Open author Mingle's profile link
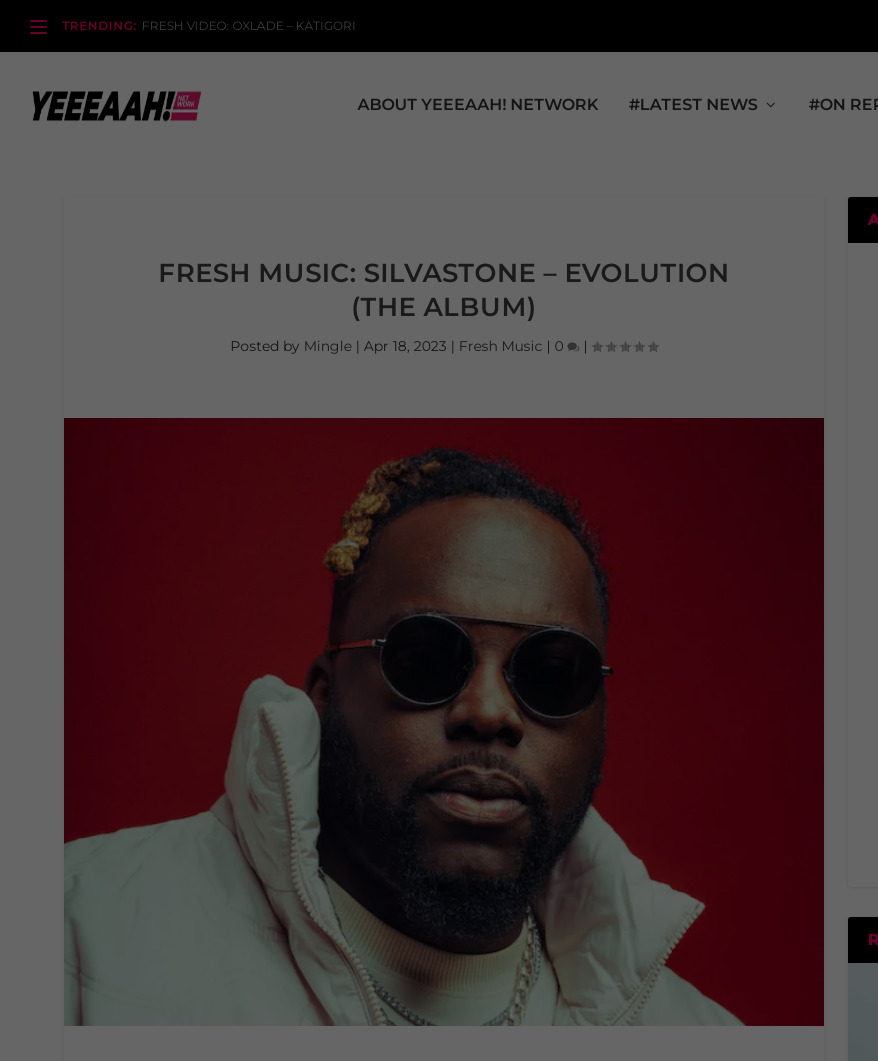This screenshot has width=878, height=1061. coord(327,346)
